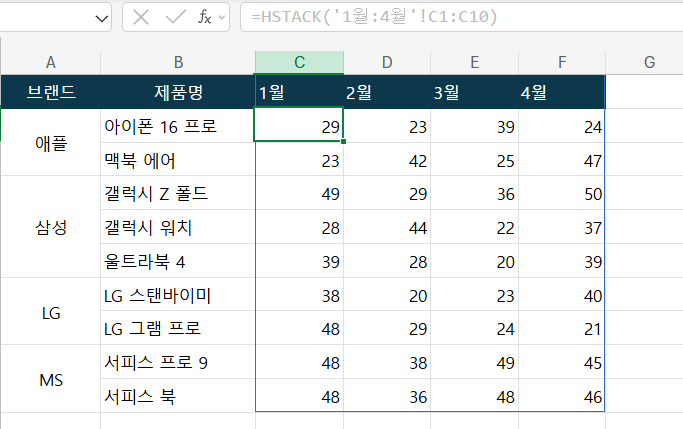This screenshot has height=429, width=683.
Task: Click into the HSTACK formula bar
Action: (x=462, y=17)
